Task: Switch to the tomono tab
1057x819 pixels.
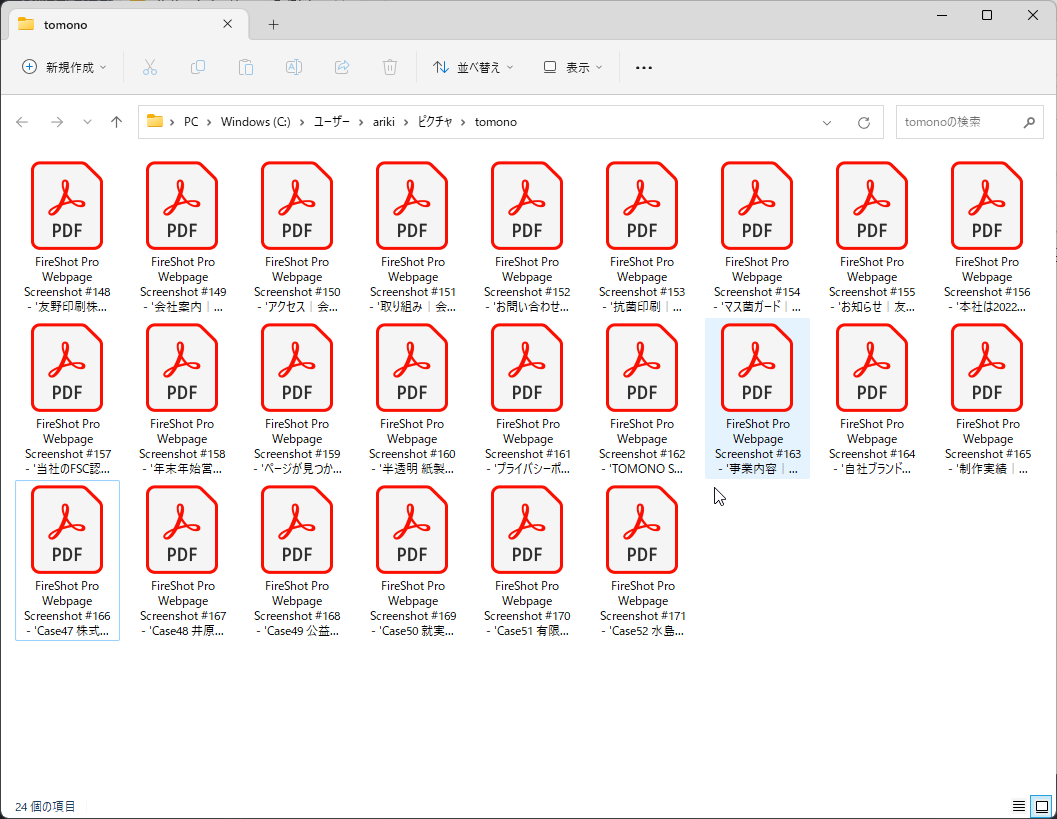Action: [120, 24]
